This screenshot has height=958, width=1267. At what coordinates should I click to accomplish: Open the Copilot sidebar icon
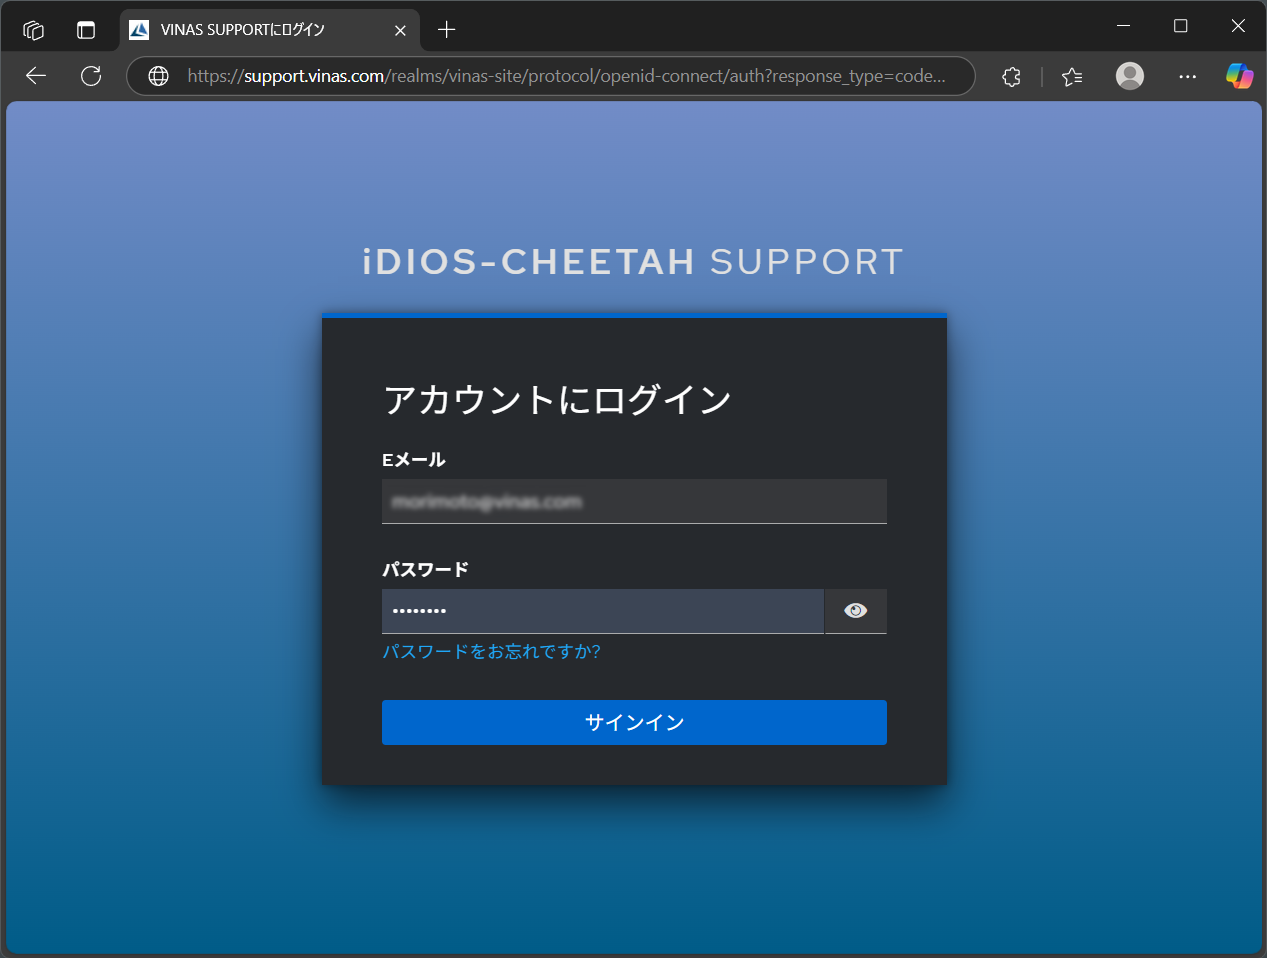(x=1240, y=76)
